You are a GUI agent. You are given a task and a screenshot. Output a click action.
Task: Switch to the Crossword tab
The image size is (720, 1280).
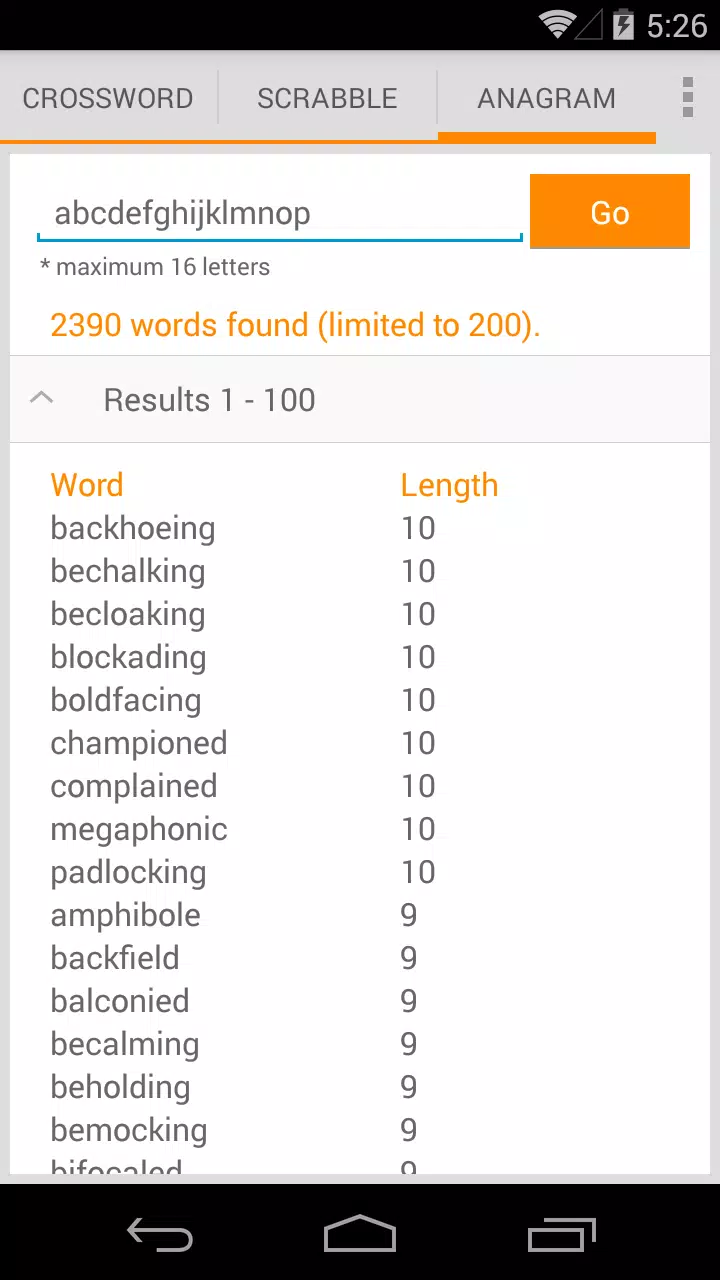[x=108, y=98]
